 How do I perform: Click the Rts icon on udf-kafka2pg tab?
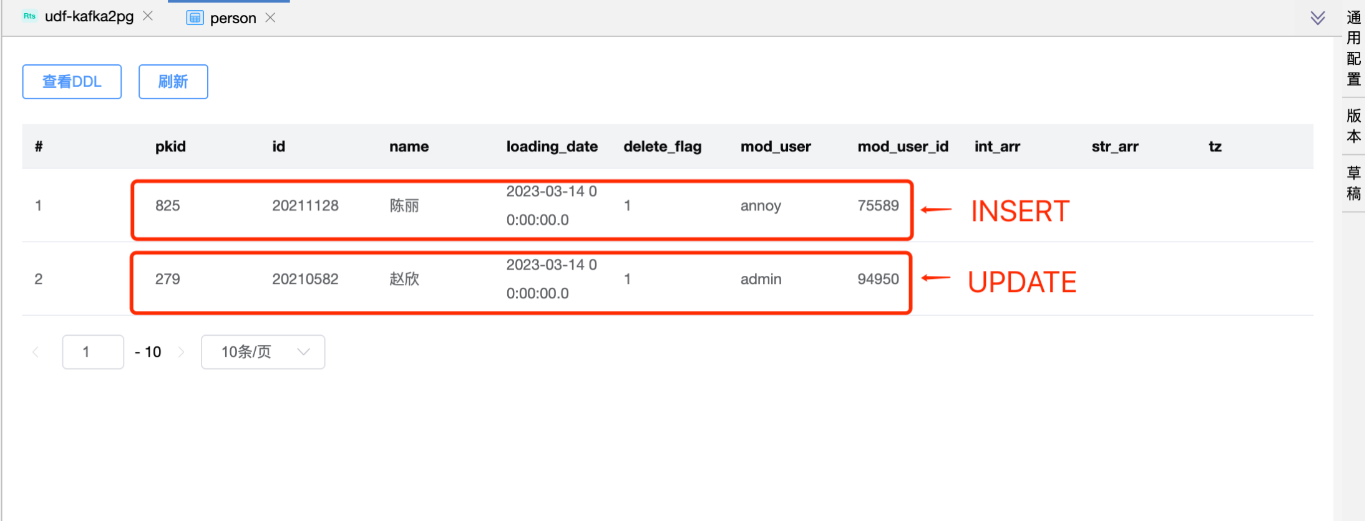tap(30, 16)
